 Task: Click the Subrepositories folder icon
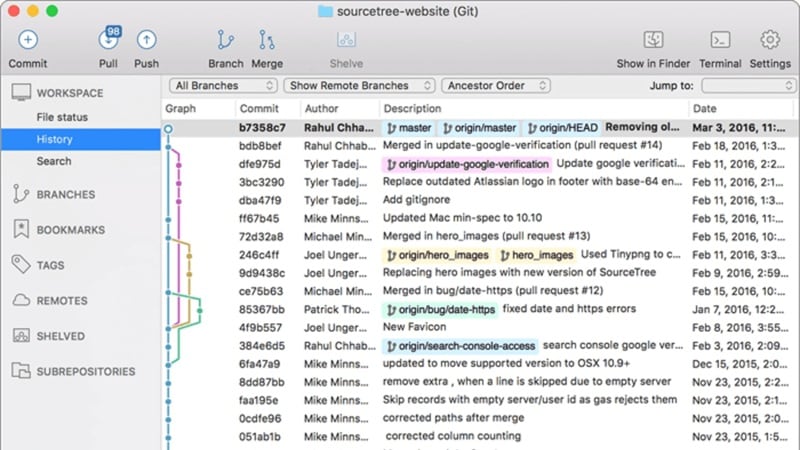point(21,370)
